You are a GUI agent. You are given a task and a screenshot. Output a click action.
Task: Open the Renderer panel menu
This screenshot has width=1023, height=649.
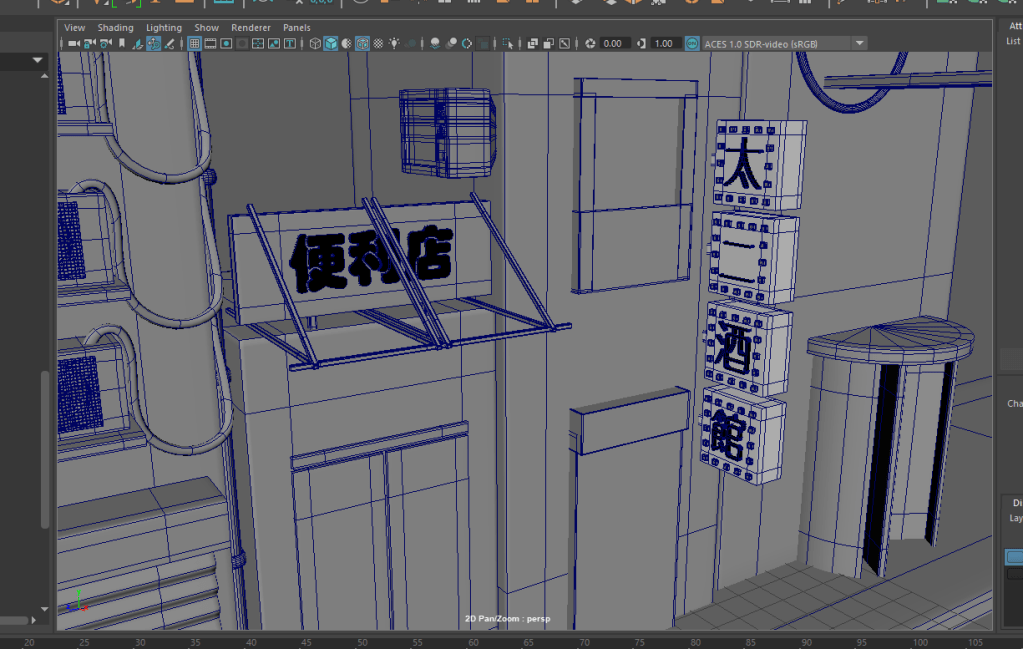tap(250, 28)
